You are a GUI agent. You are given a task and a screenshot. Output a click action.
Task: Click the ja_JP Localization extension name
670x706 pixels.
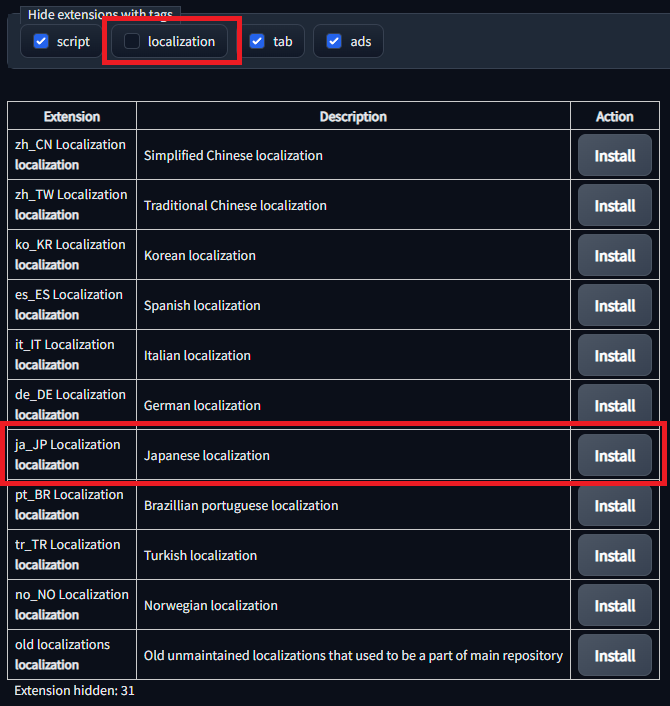click(x=67, y=445)
